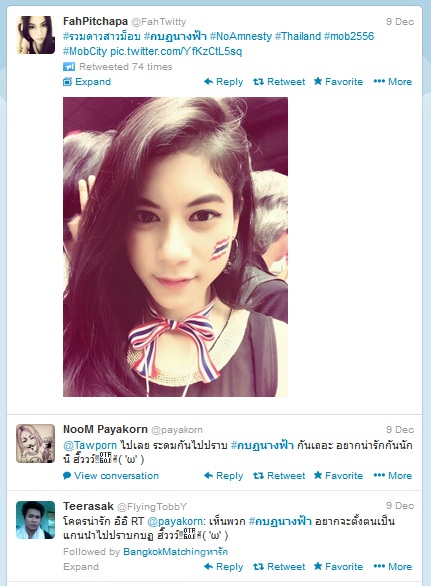The height and width of the screenshot is (586, 431).
Task: Collapse FahPitchapa's tweet via the Expand link
Action: coord(87,81)
